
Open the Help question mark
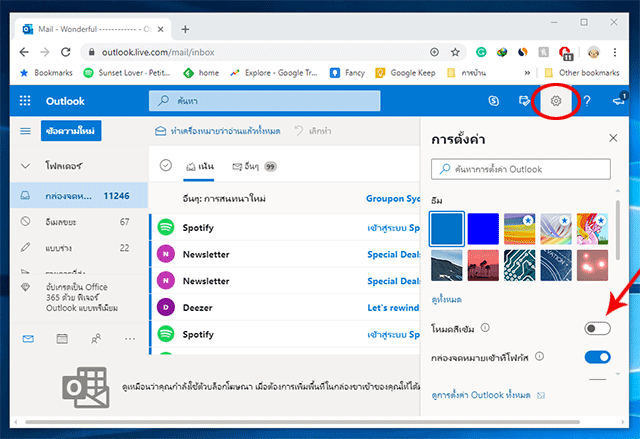point(587,101)
